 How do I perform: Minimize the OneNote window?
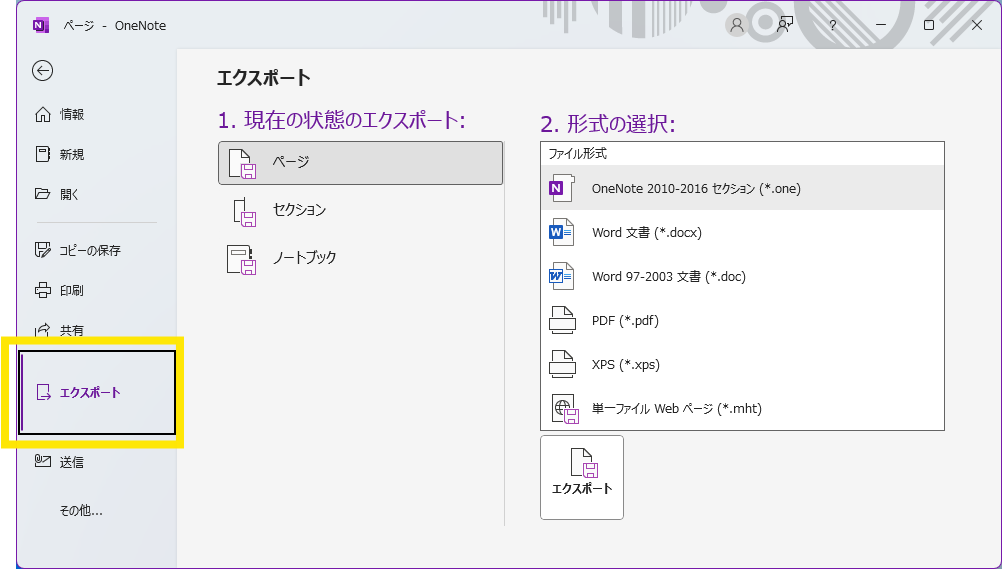(x=881, y=25)
